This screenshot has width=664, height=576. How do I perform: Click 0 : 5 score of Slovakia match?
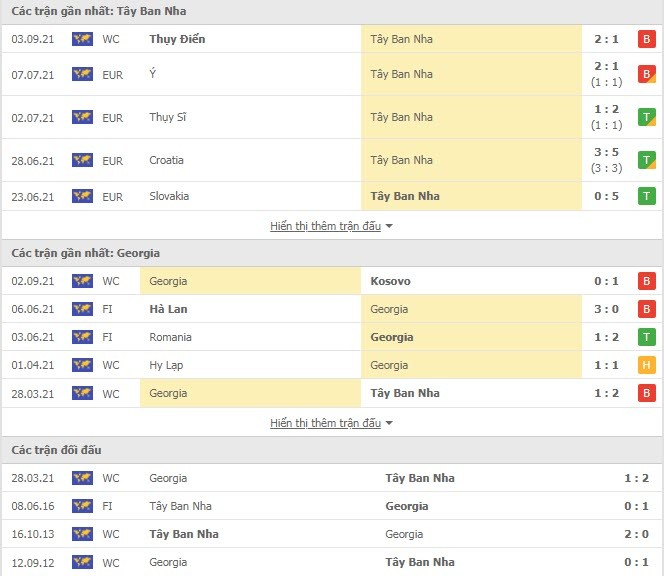coord(606,196)
